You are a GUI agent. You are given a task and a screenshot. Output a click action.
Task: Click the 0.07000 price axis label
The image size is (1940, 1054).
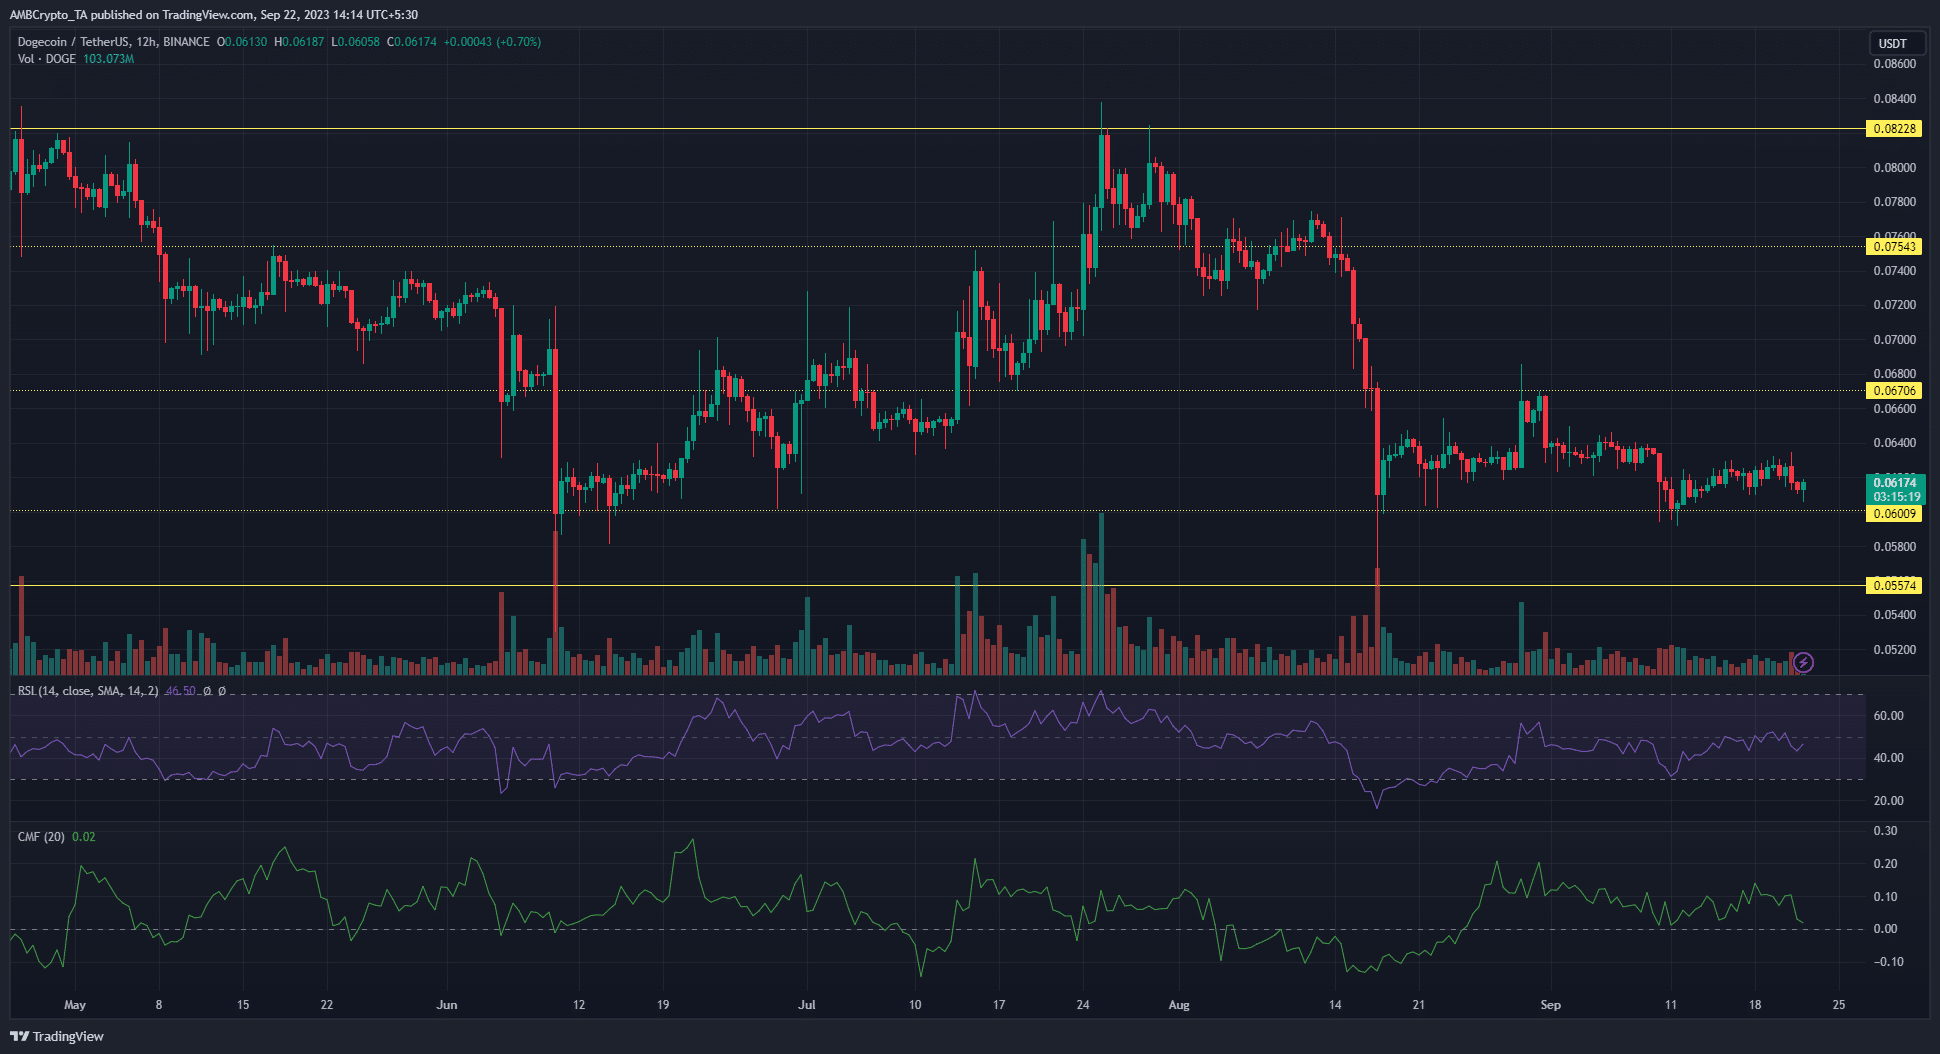point(1894,340)
